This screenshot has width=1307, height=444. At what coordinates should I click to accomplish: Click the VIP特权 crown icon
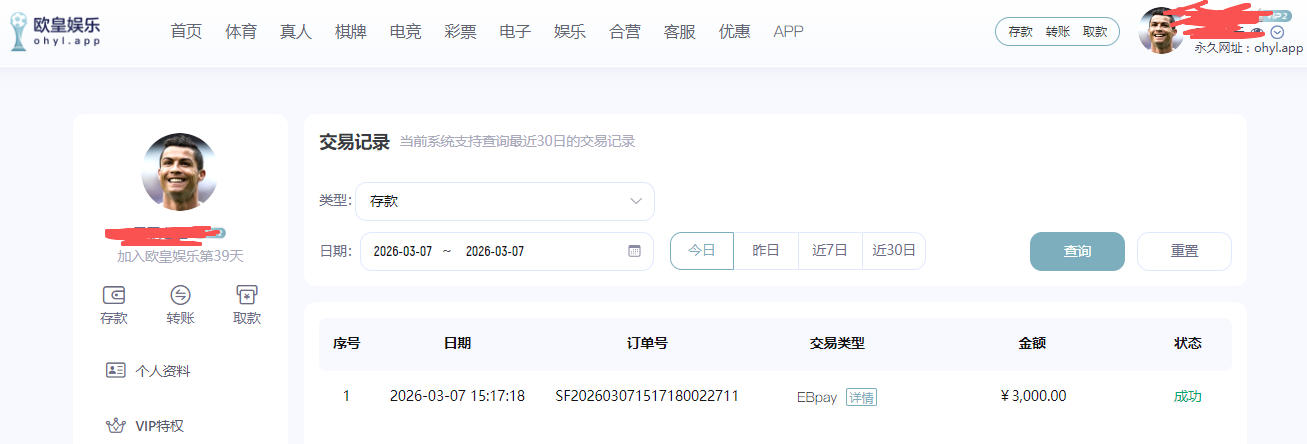pos(116,426)
